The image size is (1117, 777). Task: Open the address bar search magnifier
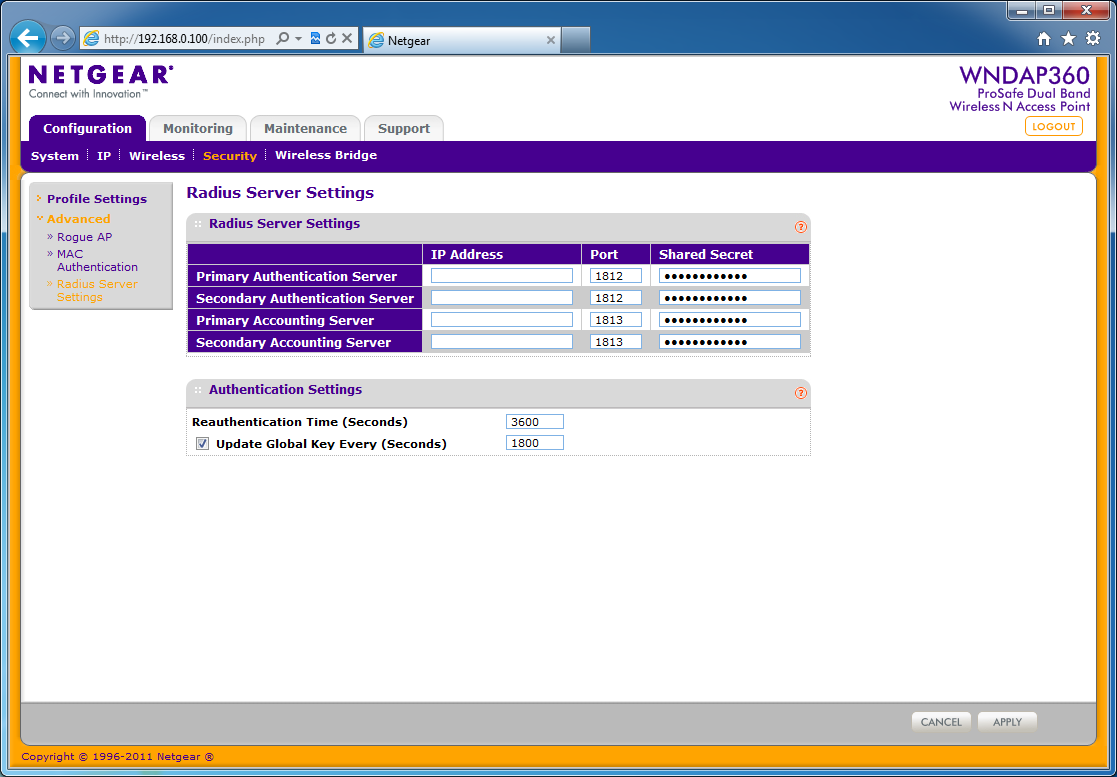282,38
